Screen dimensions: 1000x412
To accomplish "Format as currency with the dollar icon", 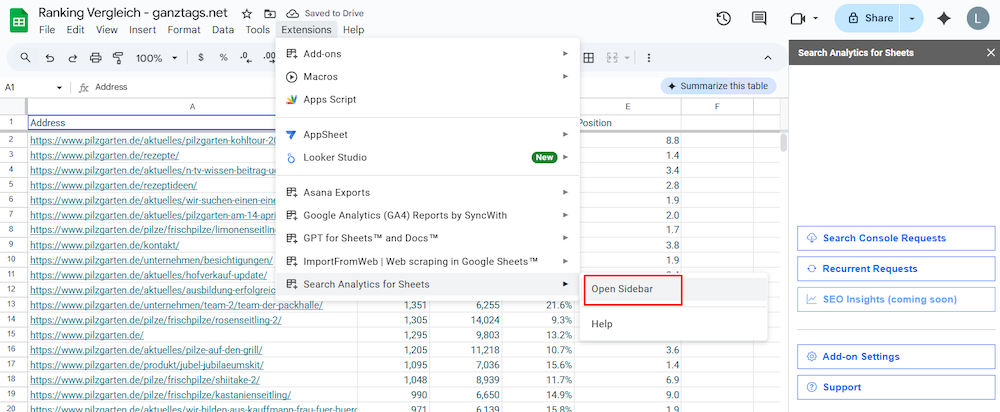I will [201, 58].
